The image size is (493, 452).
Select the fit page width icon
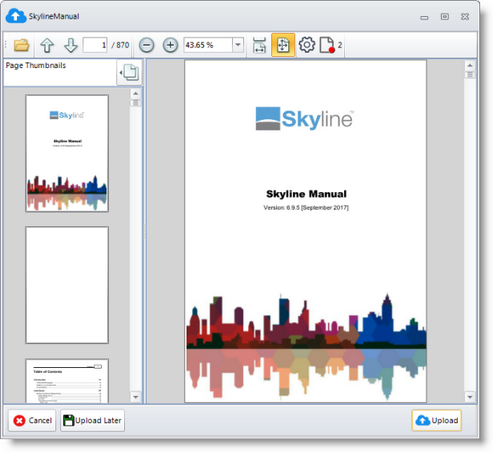tap(259, 45)
